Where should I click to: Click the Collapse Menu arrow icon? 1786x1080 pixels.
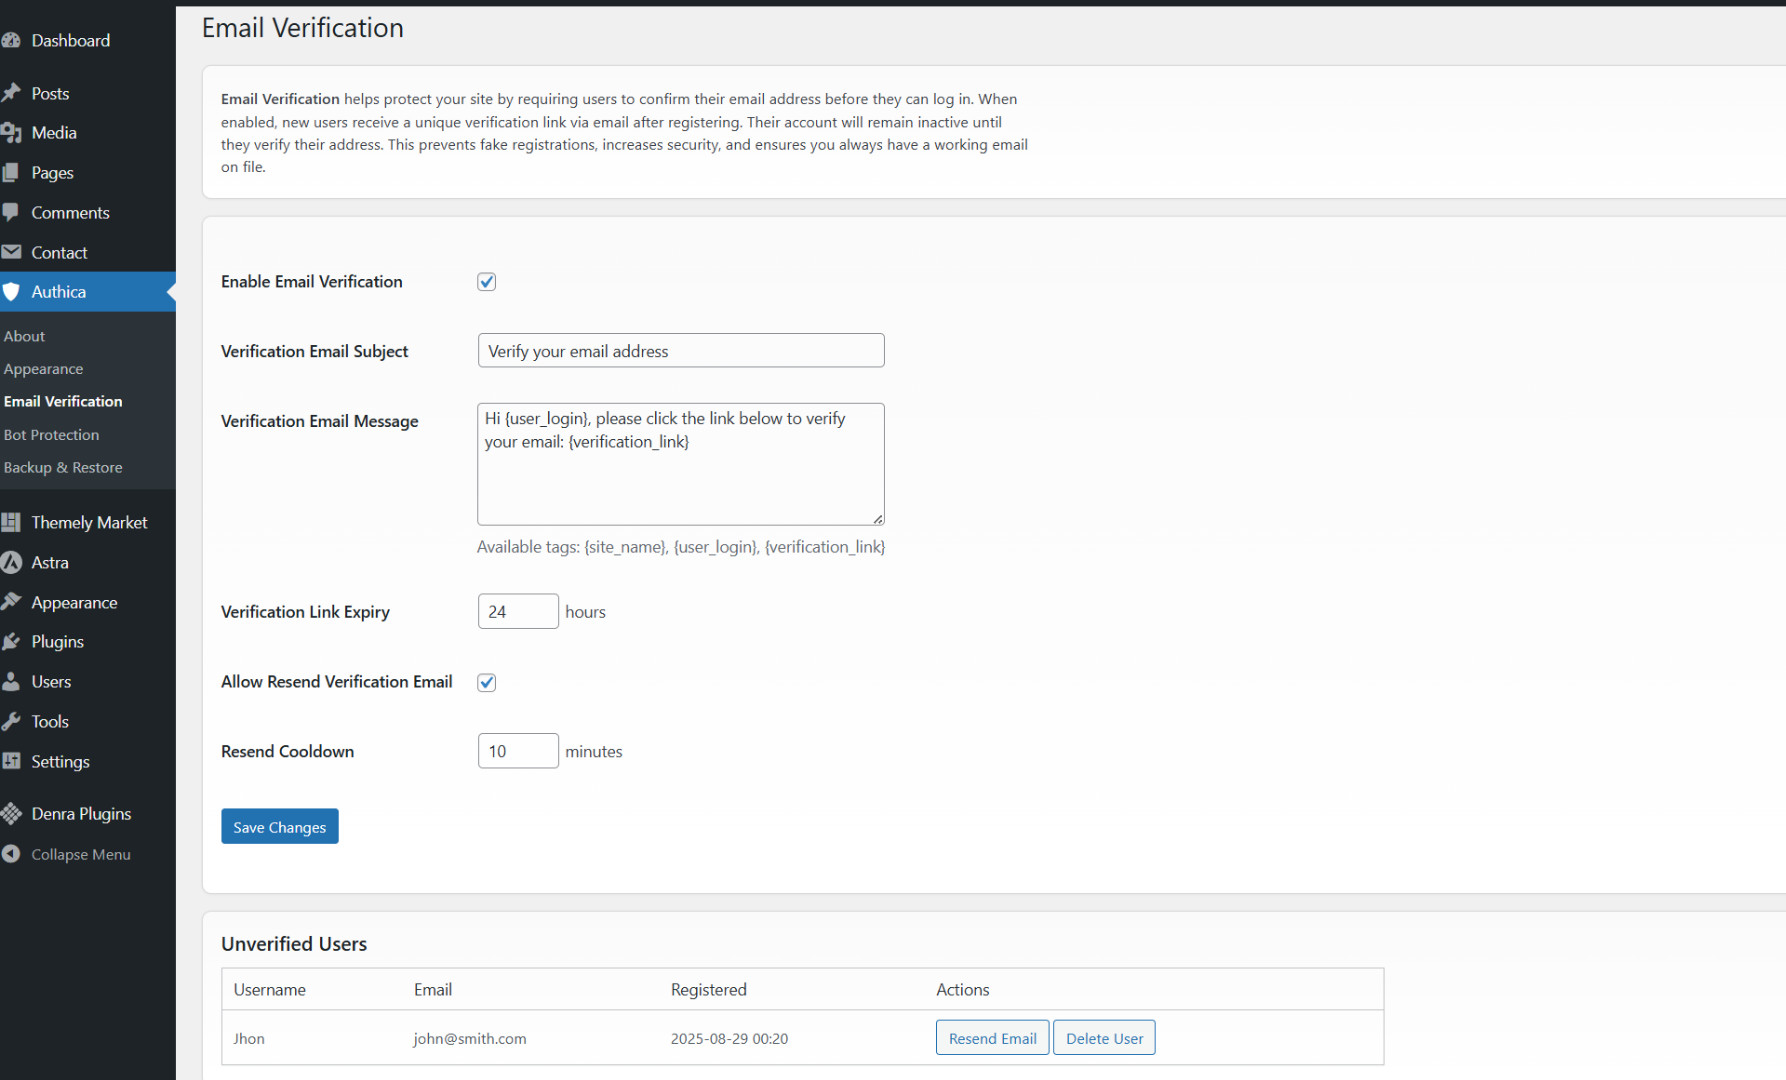click(x=11, y=854)
